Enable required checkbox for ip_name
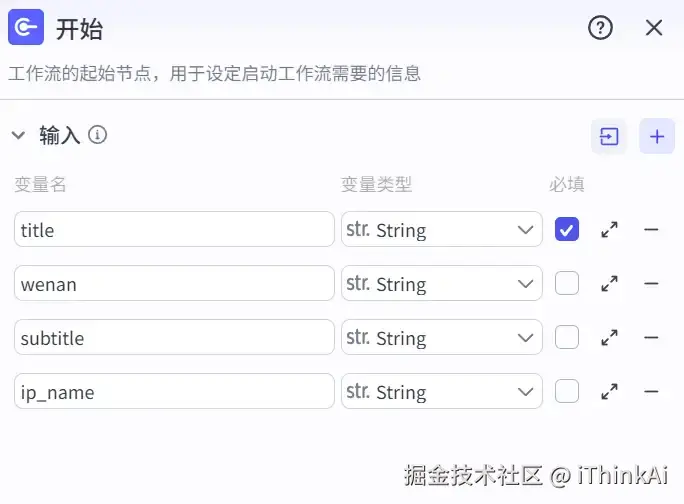Screen dimensions: 684x504 (x=567, y=392)
